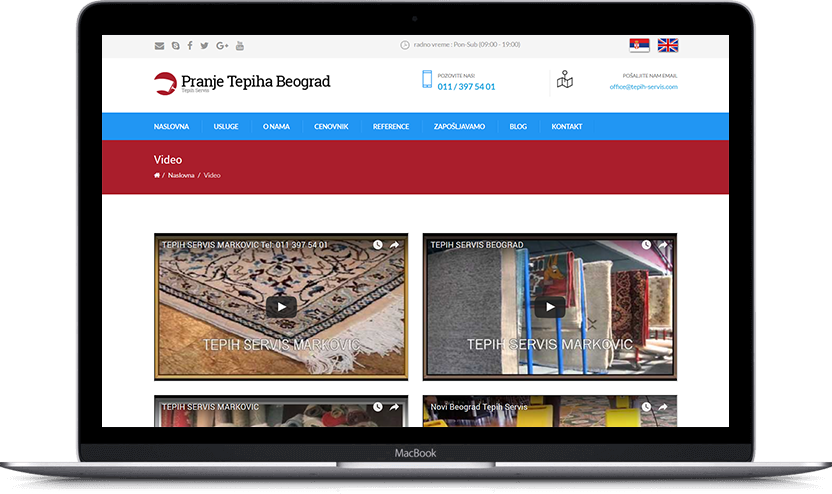Click the office@tepih-servis.com email link
Viewport: 832px width, 494px height.
tap(643, 87)
